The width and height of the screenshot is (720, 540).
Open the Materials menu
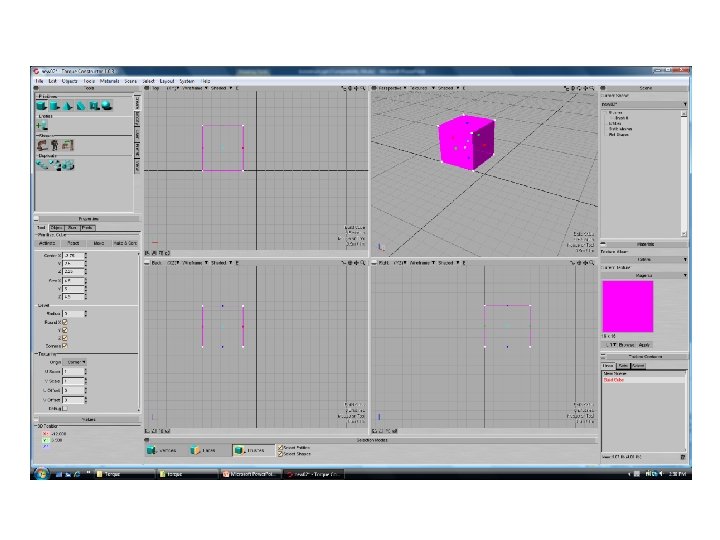point(110,81)
